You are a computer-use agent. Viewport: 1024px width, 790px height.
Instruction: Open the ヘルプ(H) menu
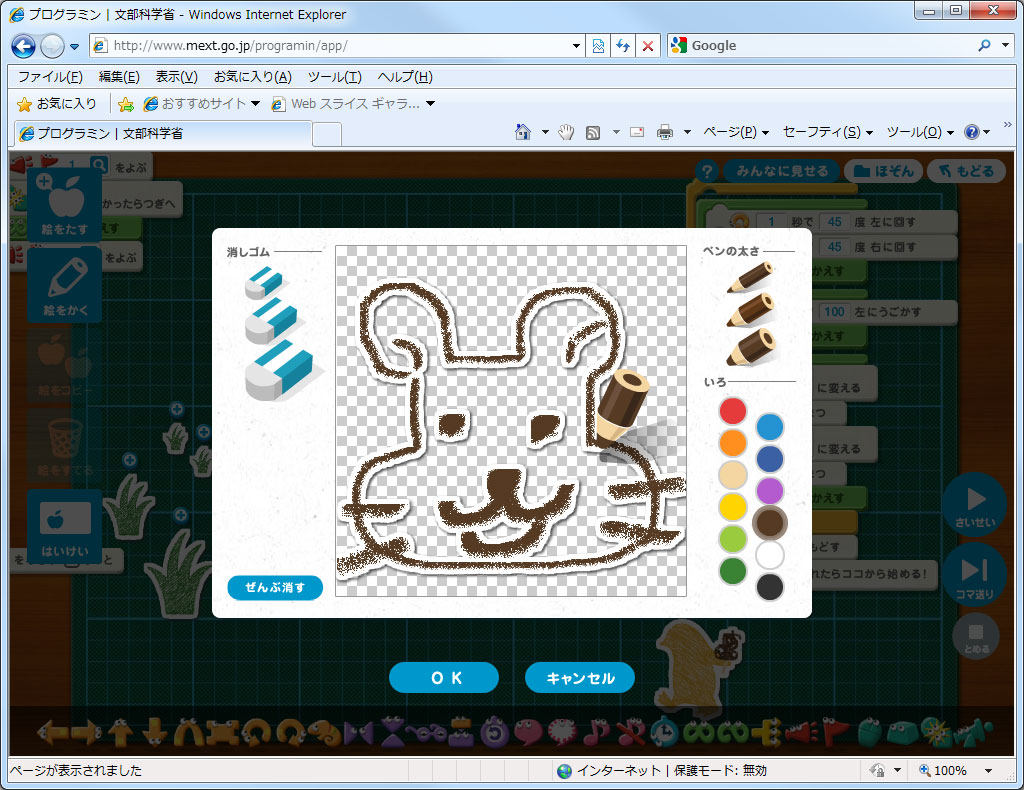(x=405, y=77)
